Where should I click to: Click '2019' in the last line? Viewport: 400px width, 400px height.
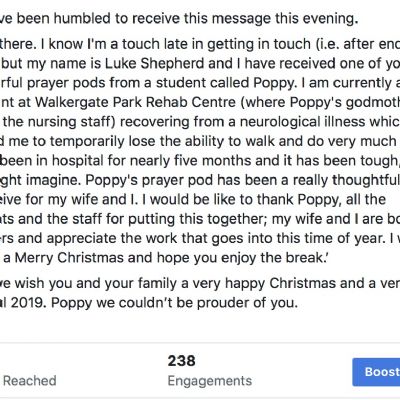pos(29,303)
